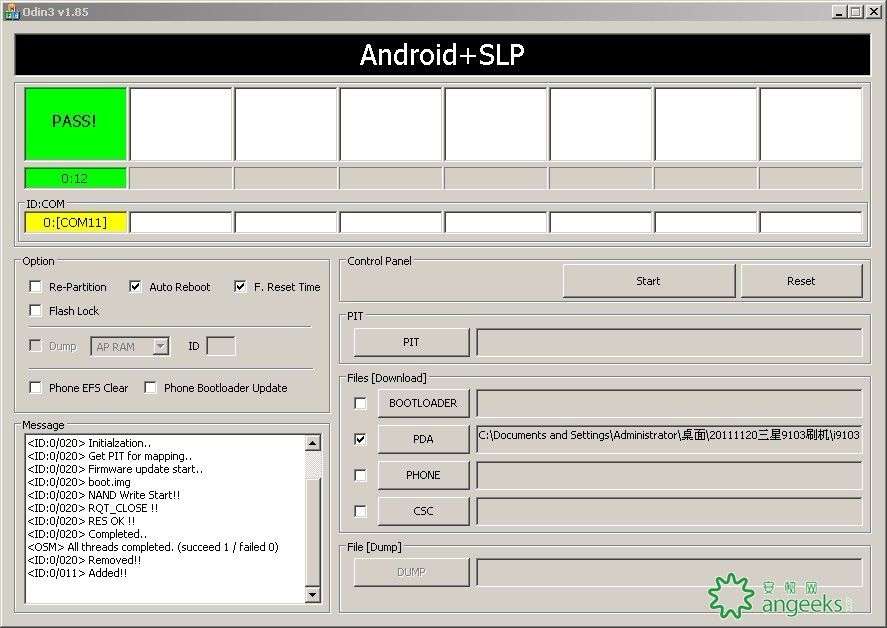
Task: Click the Reset button
Action: coord(801,281)
